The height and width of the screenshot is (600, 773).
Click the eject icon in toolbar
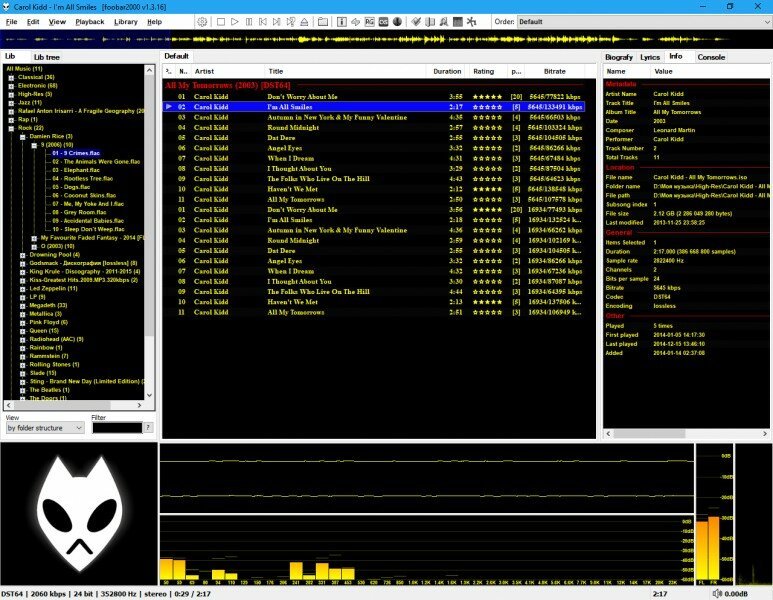tap(304, 21)
